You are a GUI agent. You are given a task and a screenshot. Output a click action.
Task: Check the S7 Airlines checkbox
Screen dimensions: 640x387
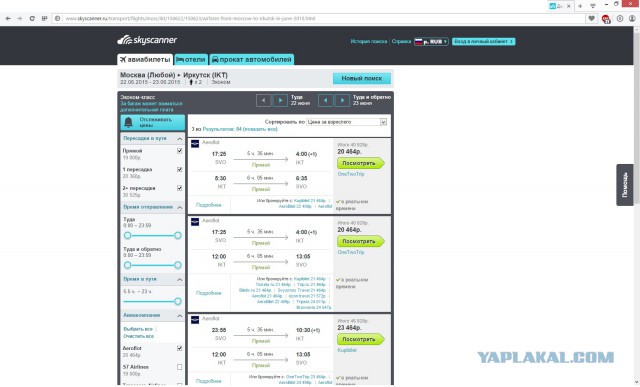coord(180,367)
